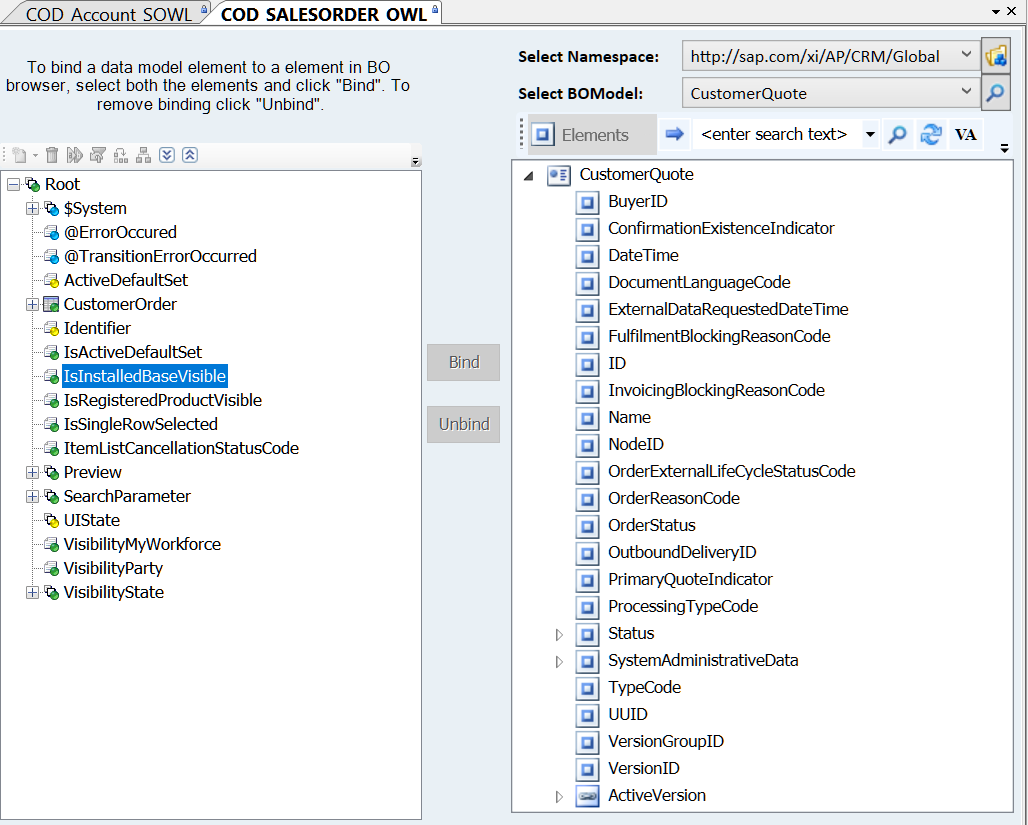The height and width of the screenshot is (825, 1028).
Task: Click the new data element toolbar icon
Action: coord(19,155)
